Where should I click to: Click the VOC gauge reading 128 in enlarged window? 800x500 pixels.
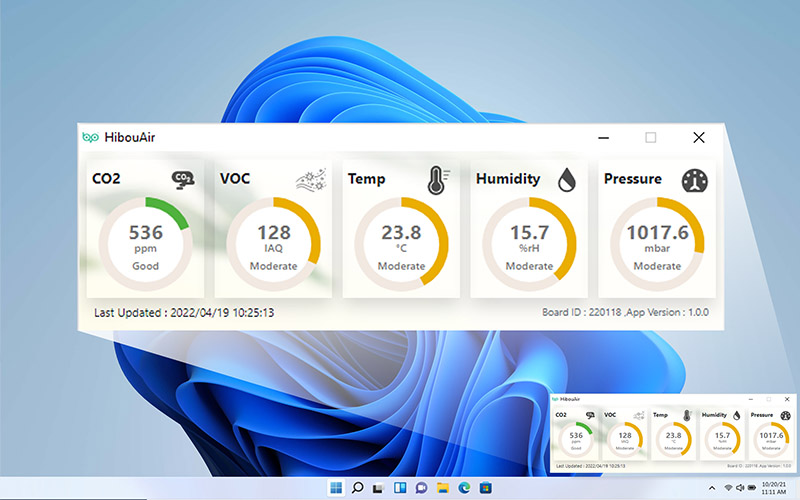[x=273, y=244]
